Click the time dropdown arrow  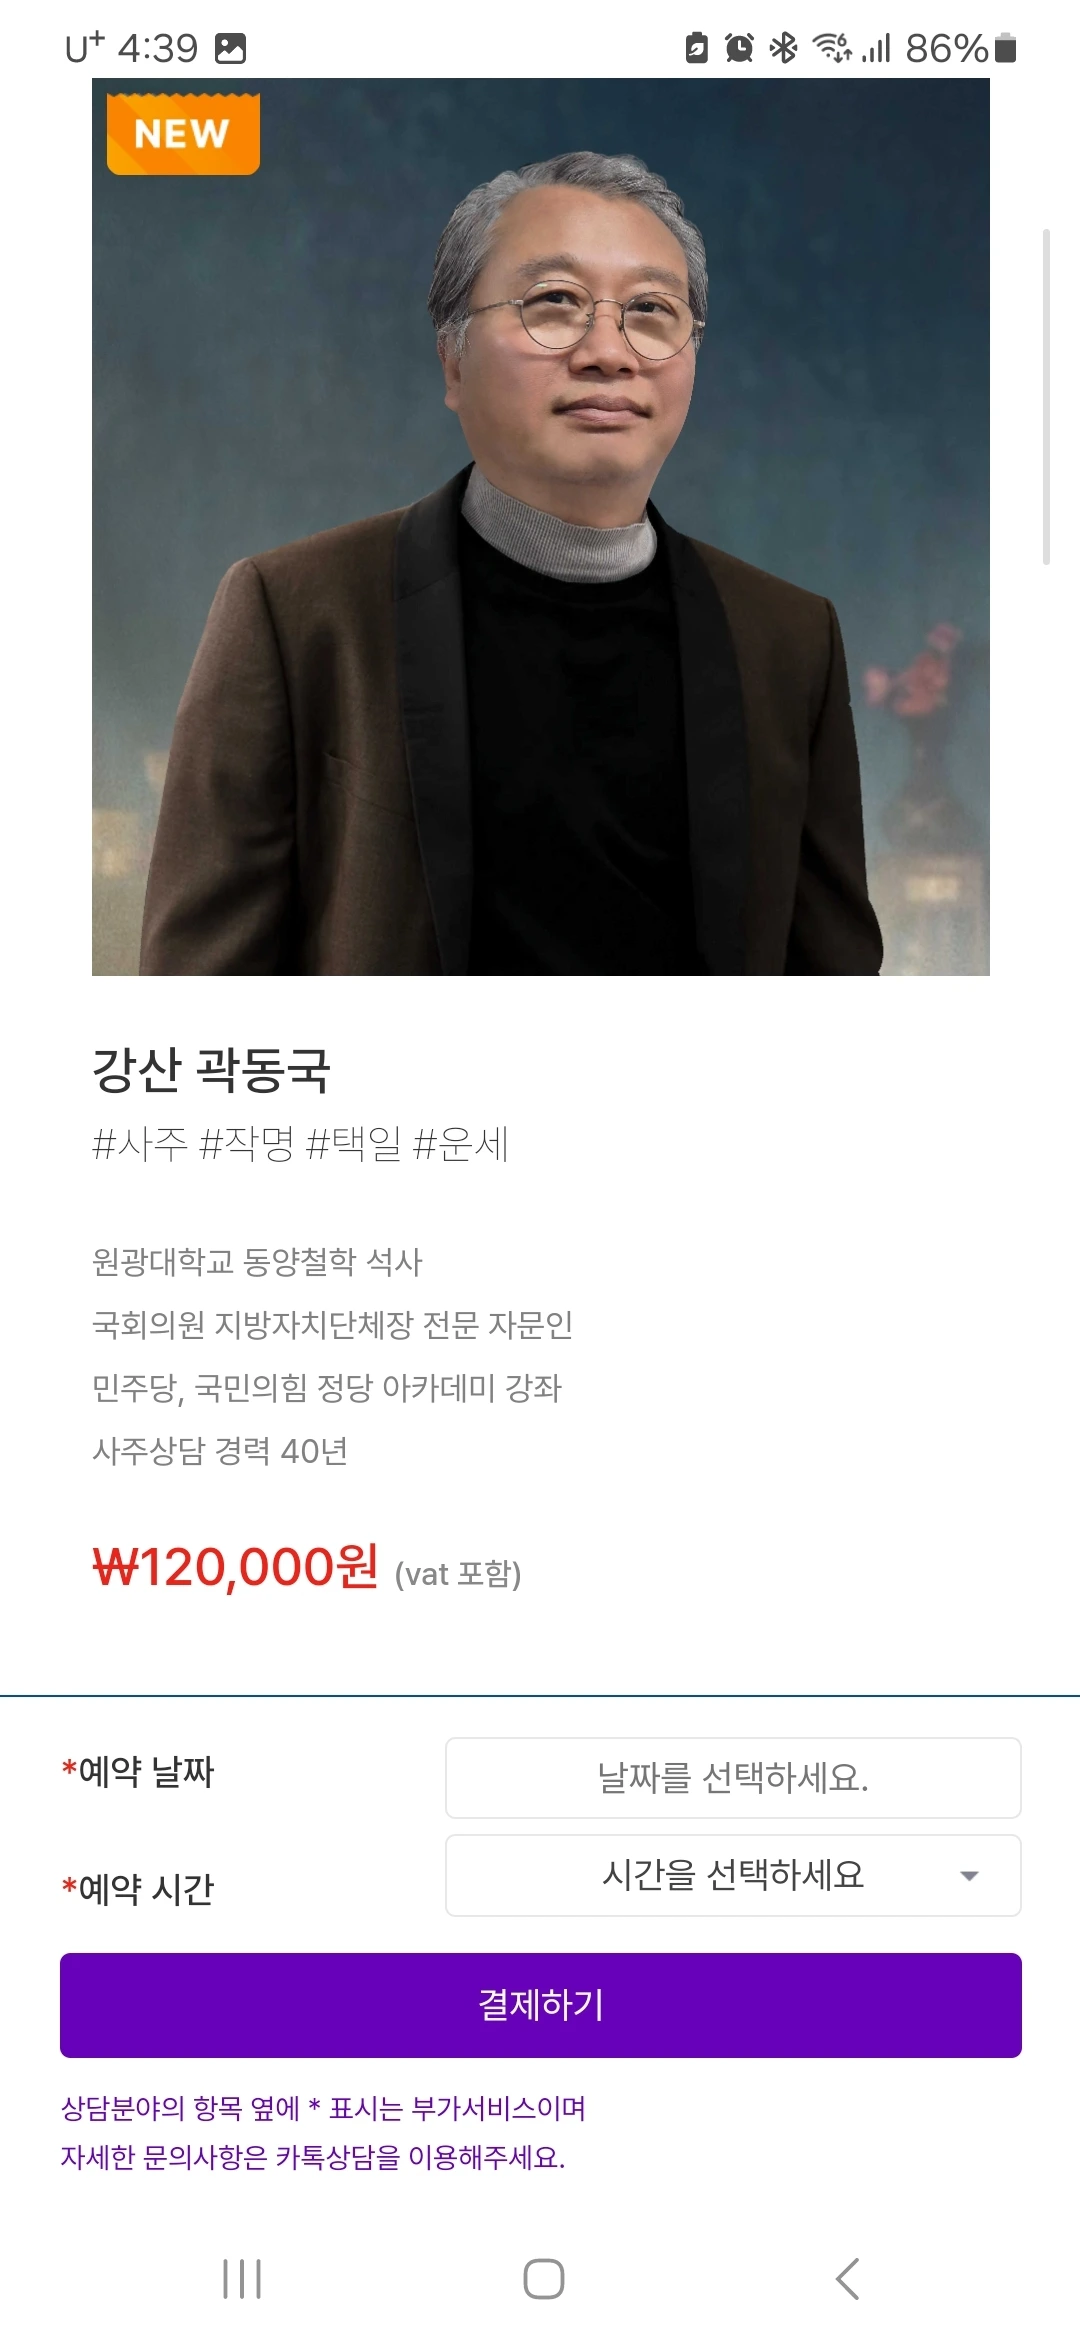click(968, 1876)
